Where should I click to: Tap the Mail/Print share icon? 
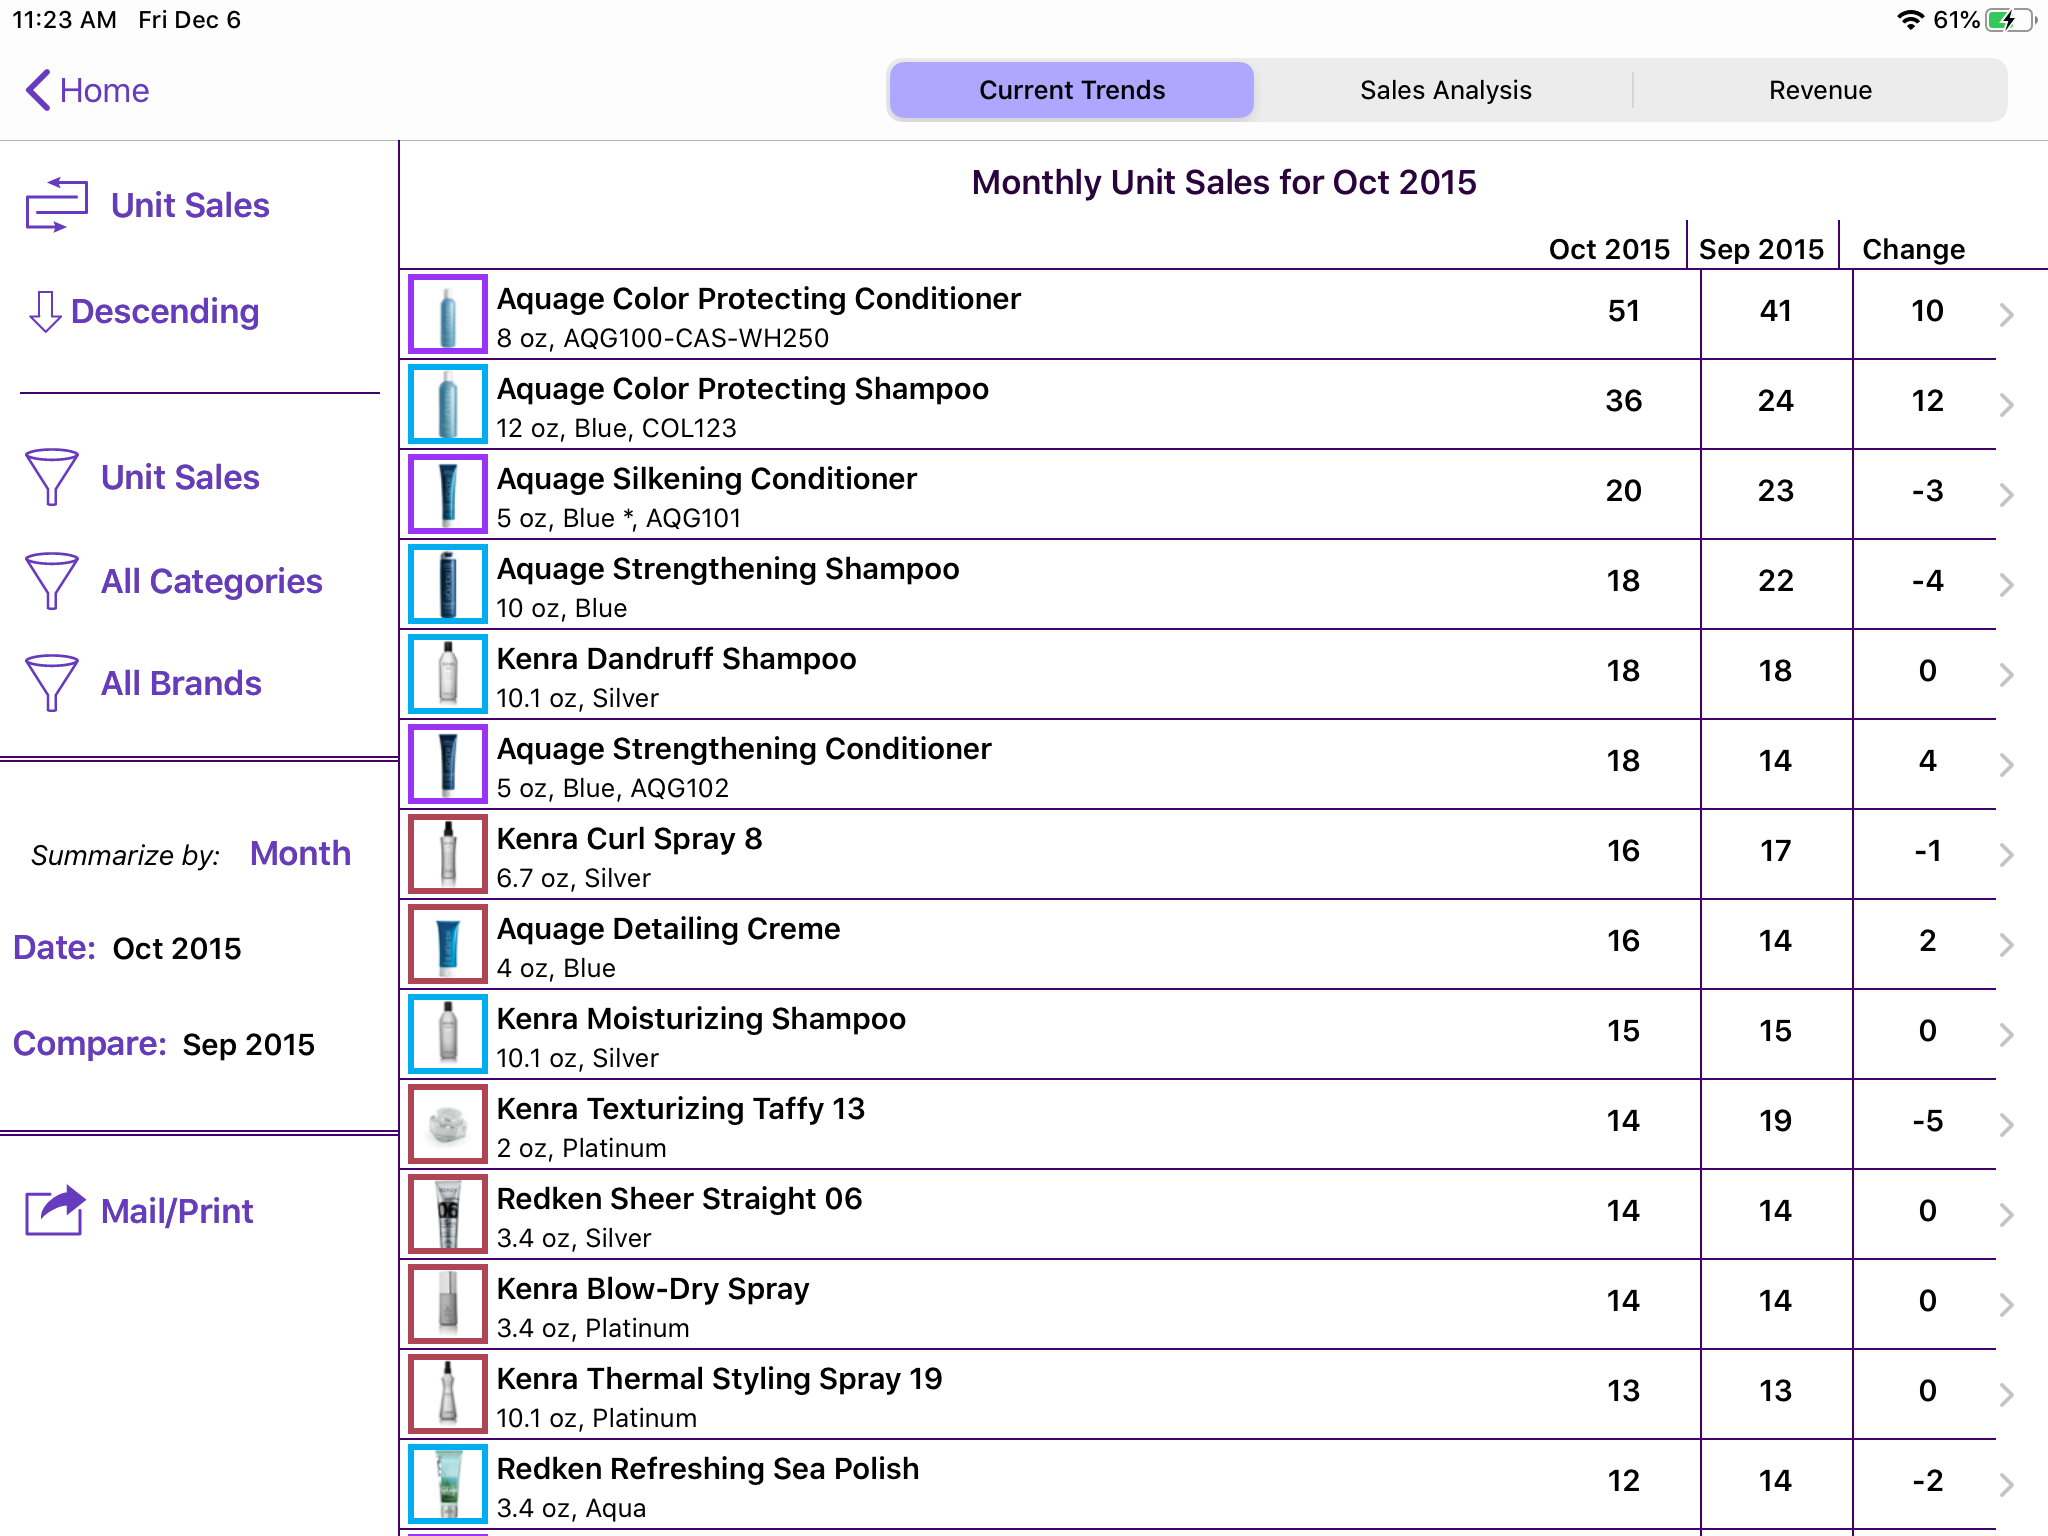(x=55, y=1211)
